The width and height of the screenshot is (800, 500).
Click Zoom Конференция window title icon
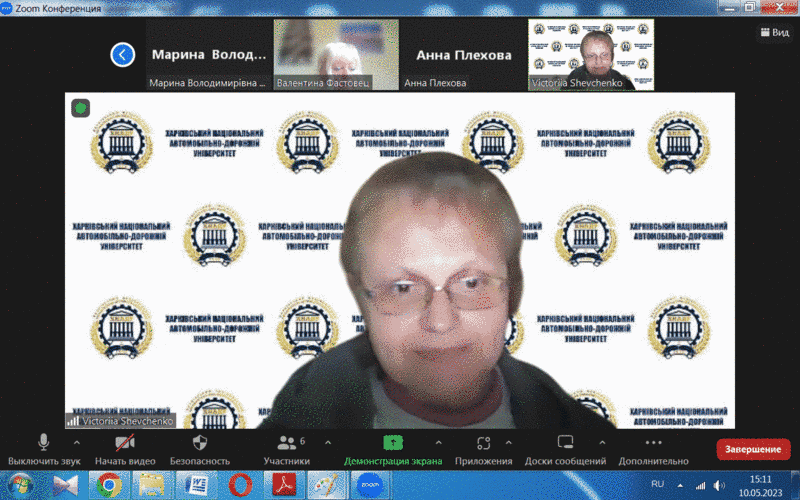(x=7, y=8)
